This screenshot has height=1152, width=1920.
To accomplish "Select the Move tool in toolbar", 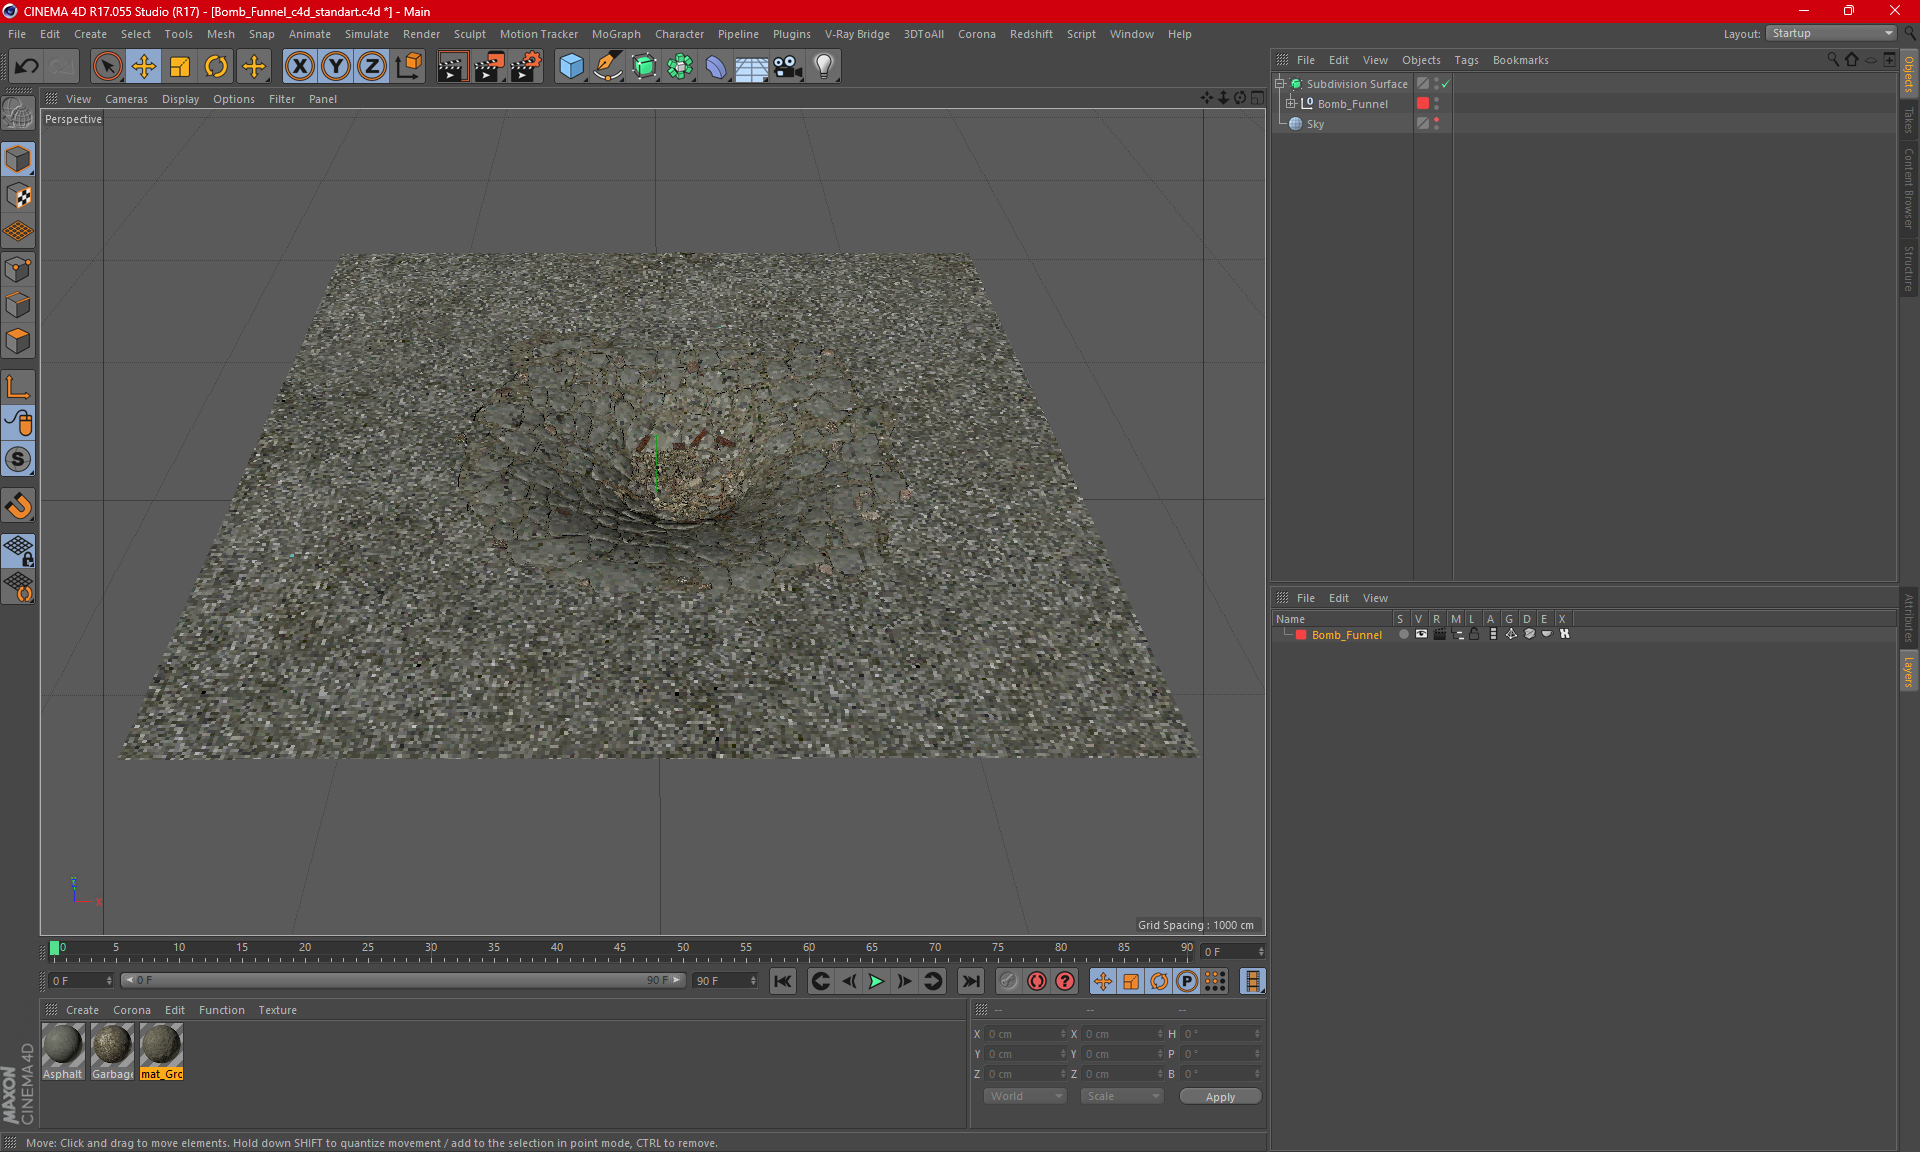I will tap(144, 66).
